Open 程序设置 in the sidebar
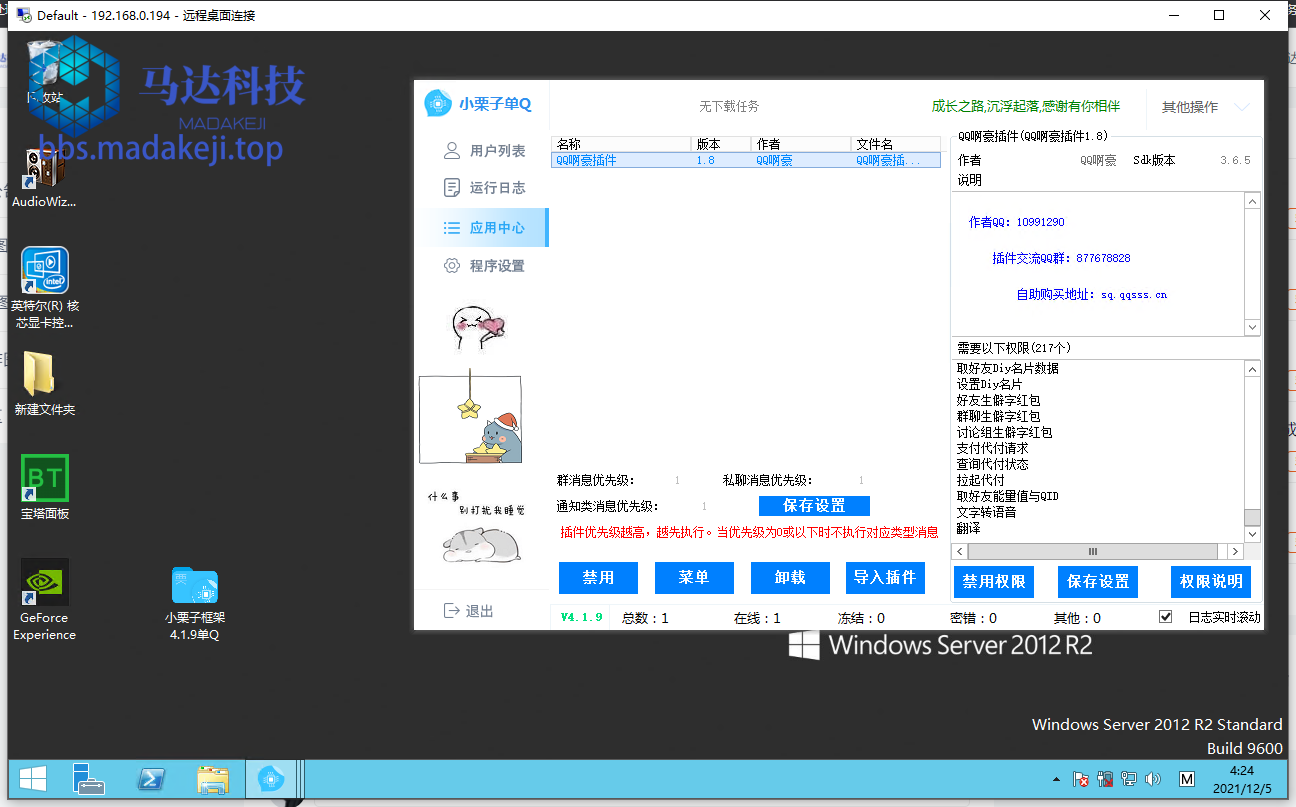This screenshot has height=807, width=1296. (x=484, y=266)
